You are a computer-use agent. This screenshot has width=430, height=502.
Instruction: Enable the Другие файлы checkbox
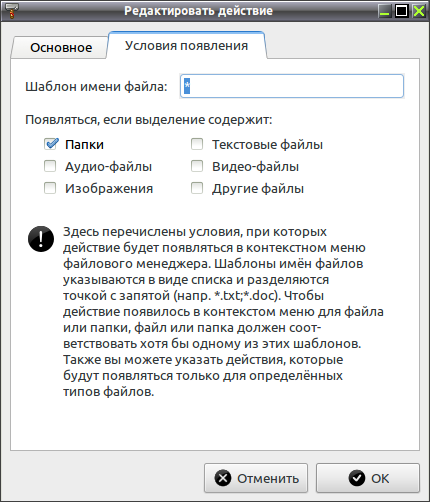197,188
